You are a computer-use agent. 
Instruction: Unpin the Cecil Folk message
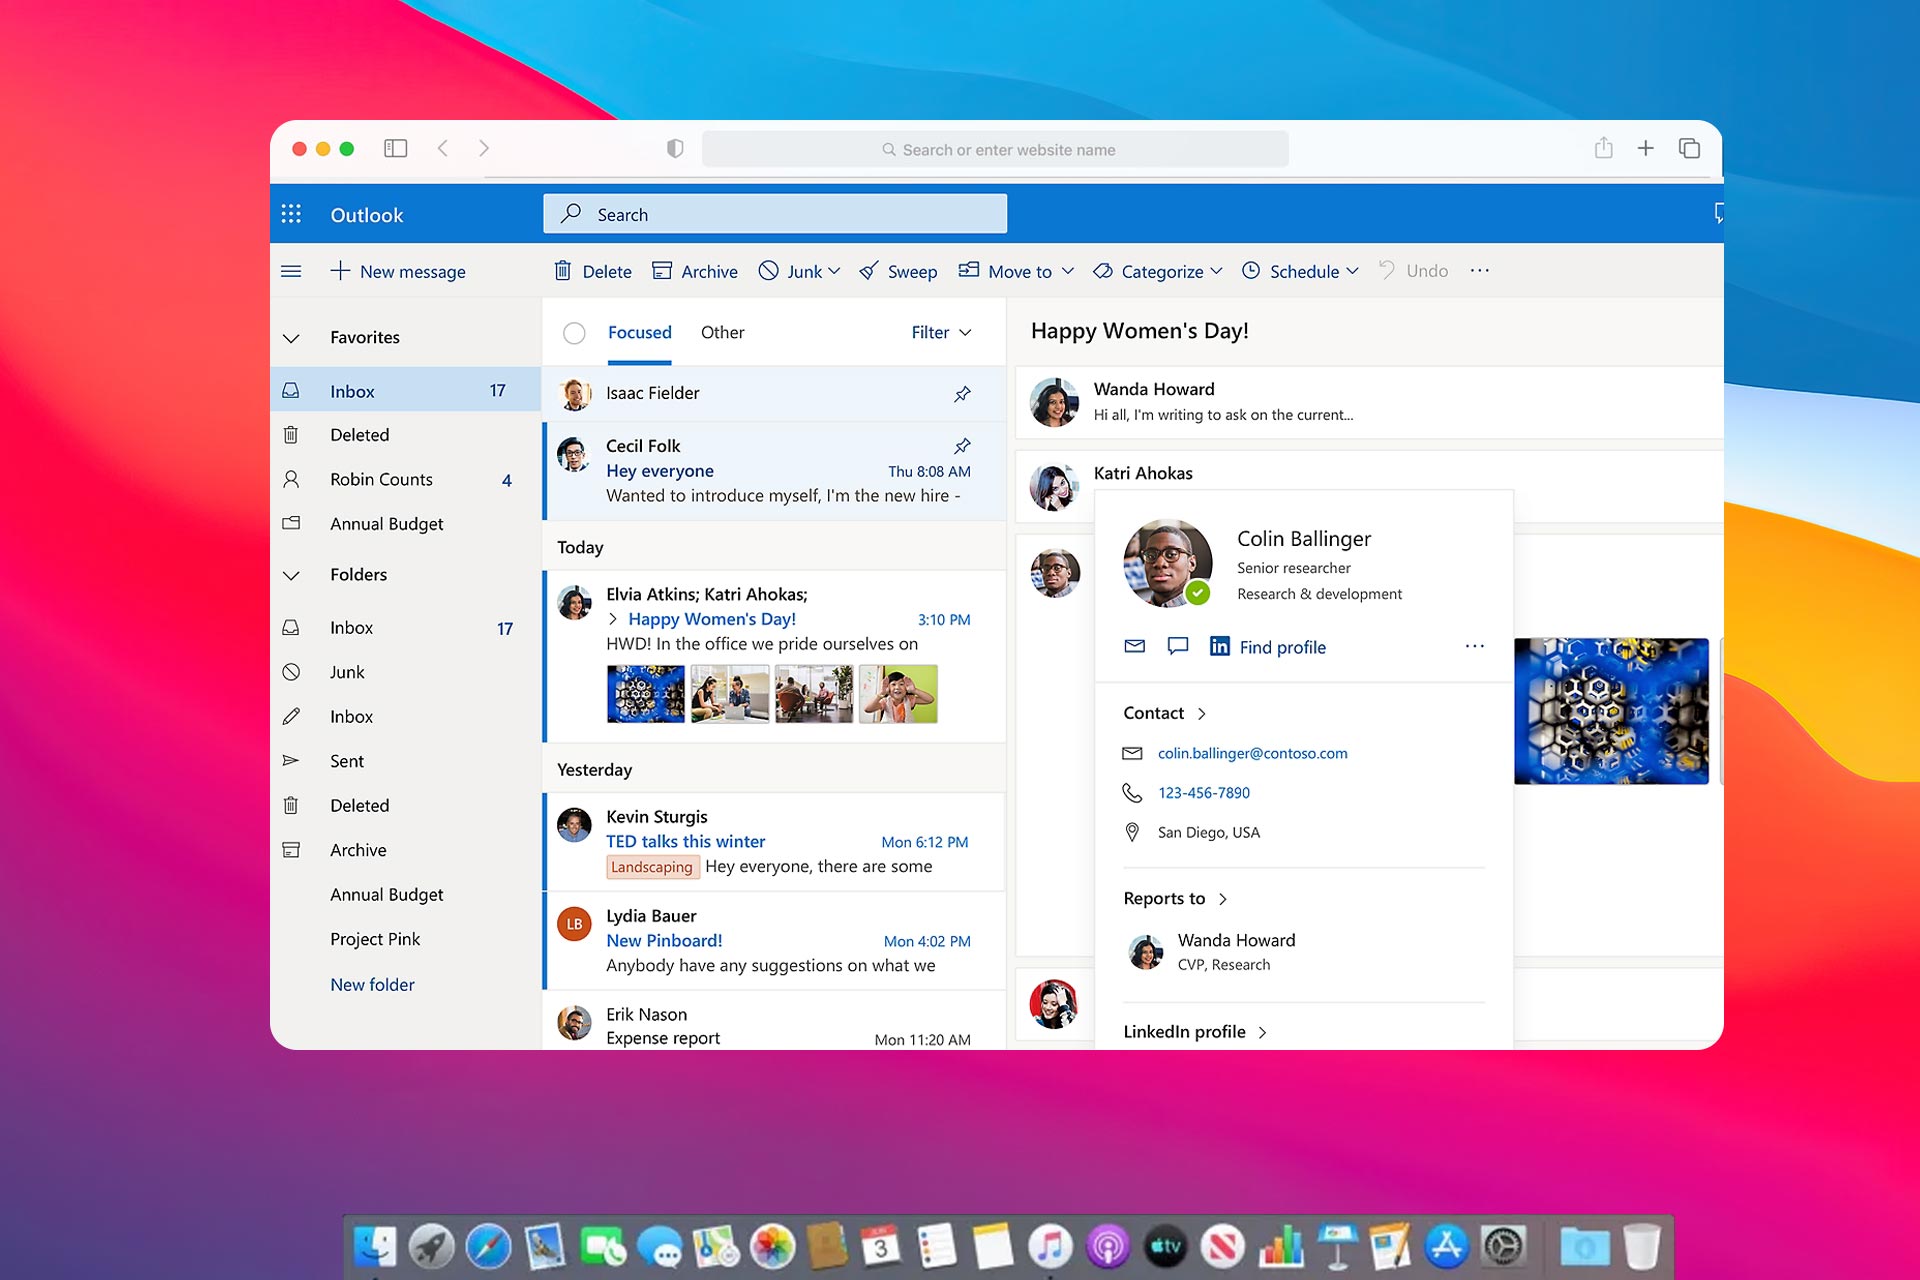click(962, 446)
